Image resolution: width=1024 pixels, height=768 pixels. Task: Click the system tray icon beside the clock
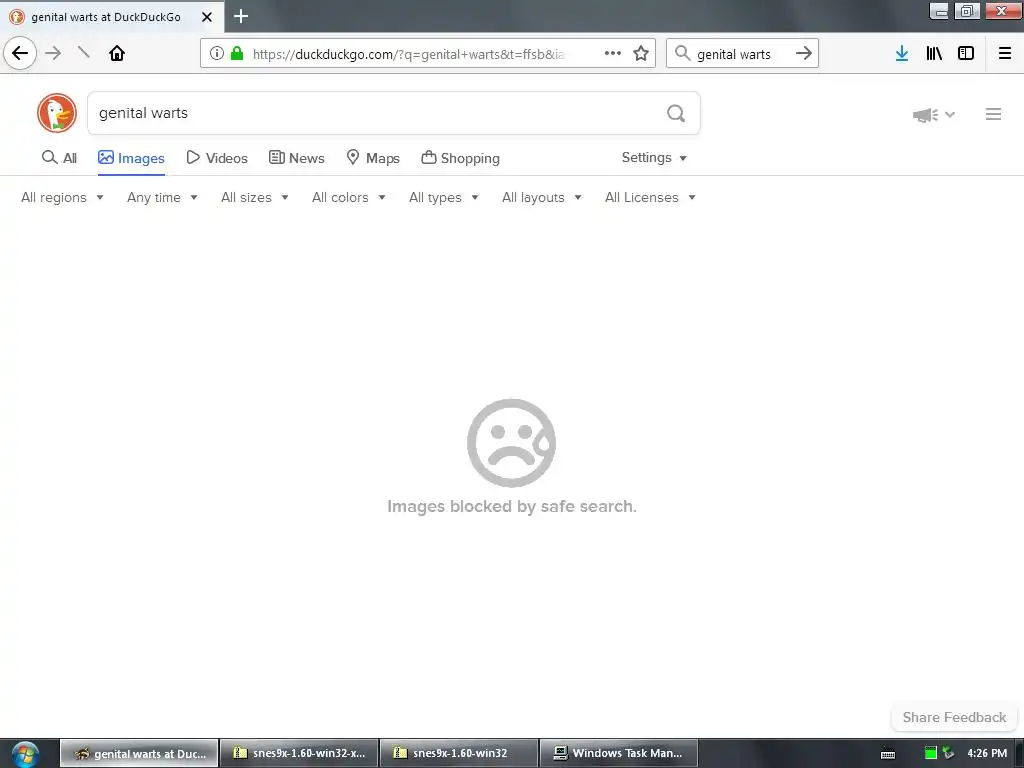948,754
